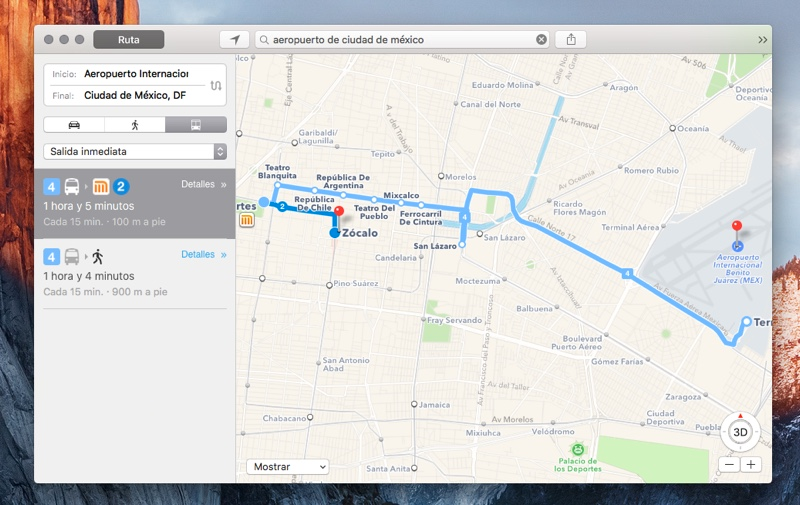Select the walking mode
800x505 pixels.
coord(135,125)
